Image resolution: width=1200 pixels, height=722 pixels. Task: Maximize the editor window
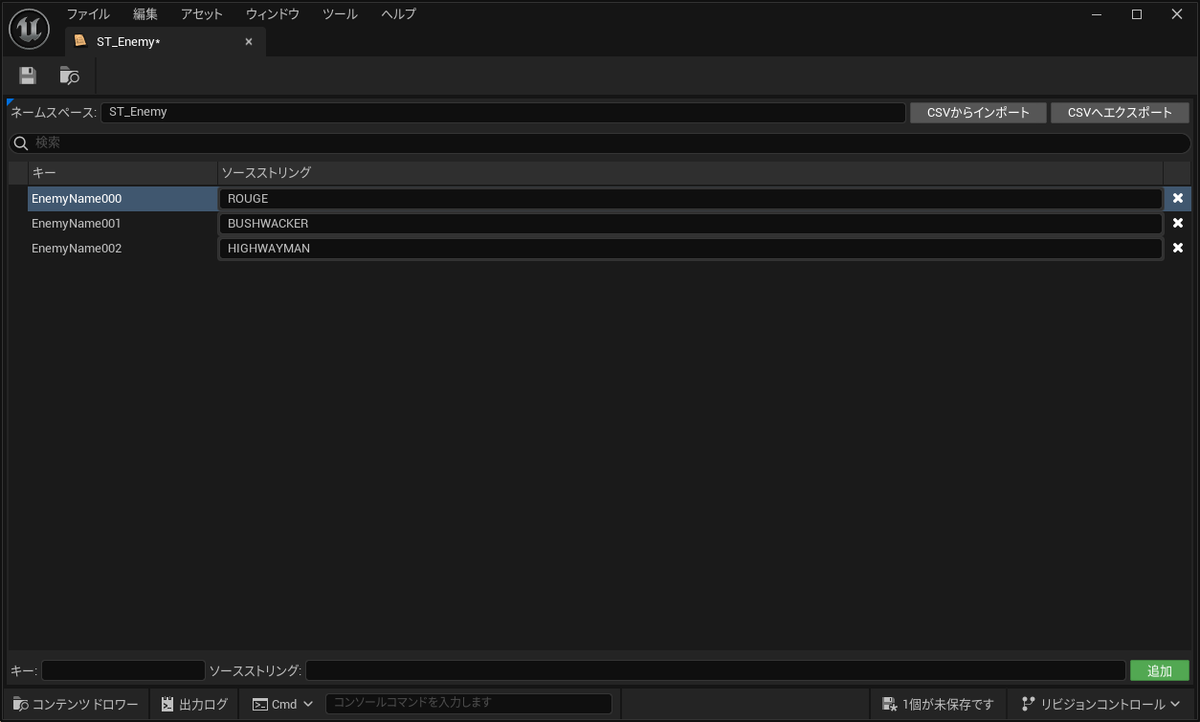coord(1137,14)
